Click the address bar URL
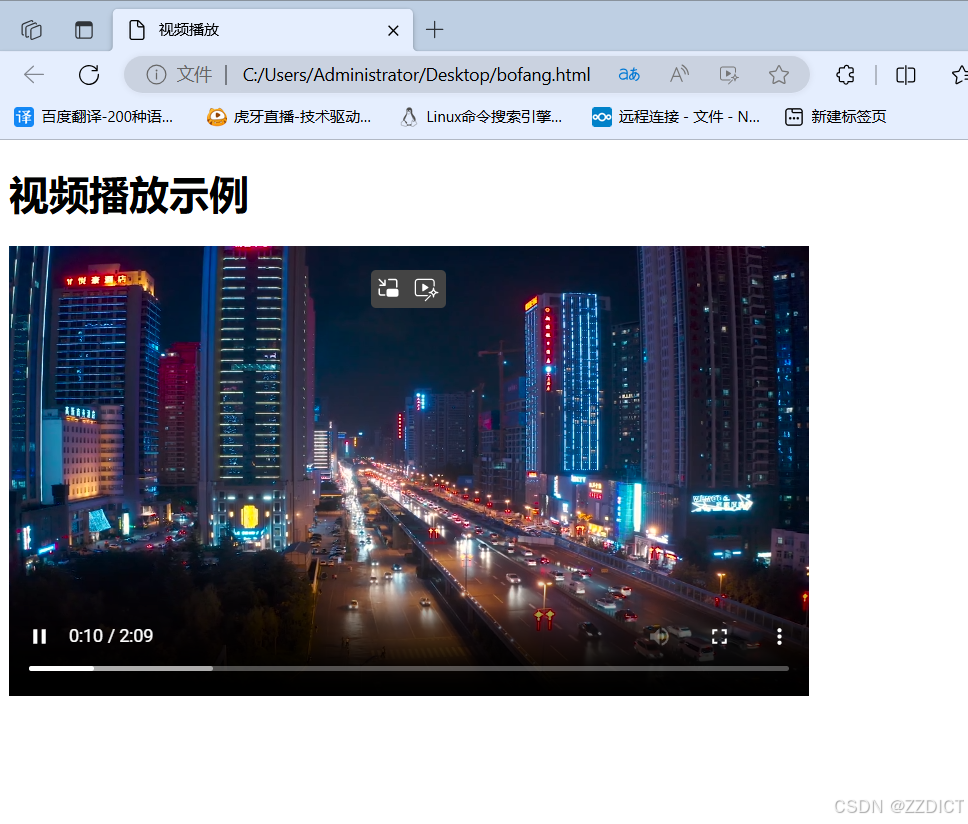Image resolution: width=968 pixels, height=824 pixels. point(416,75)
